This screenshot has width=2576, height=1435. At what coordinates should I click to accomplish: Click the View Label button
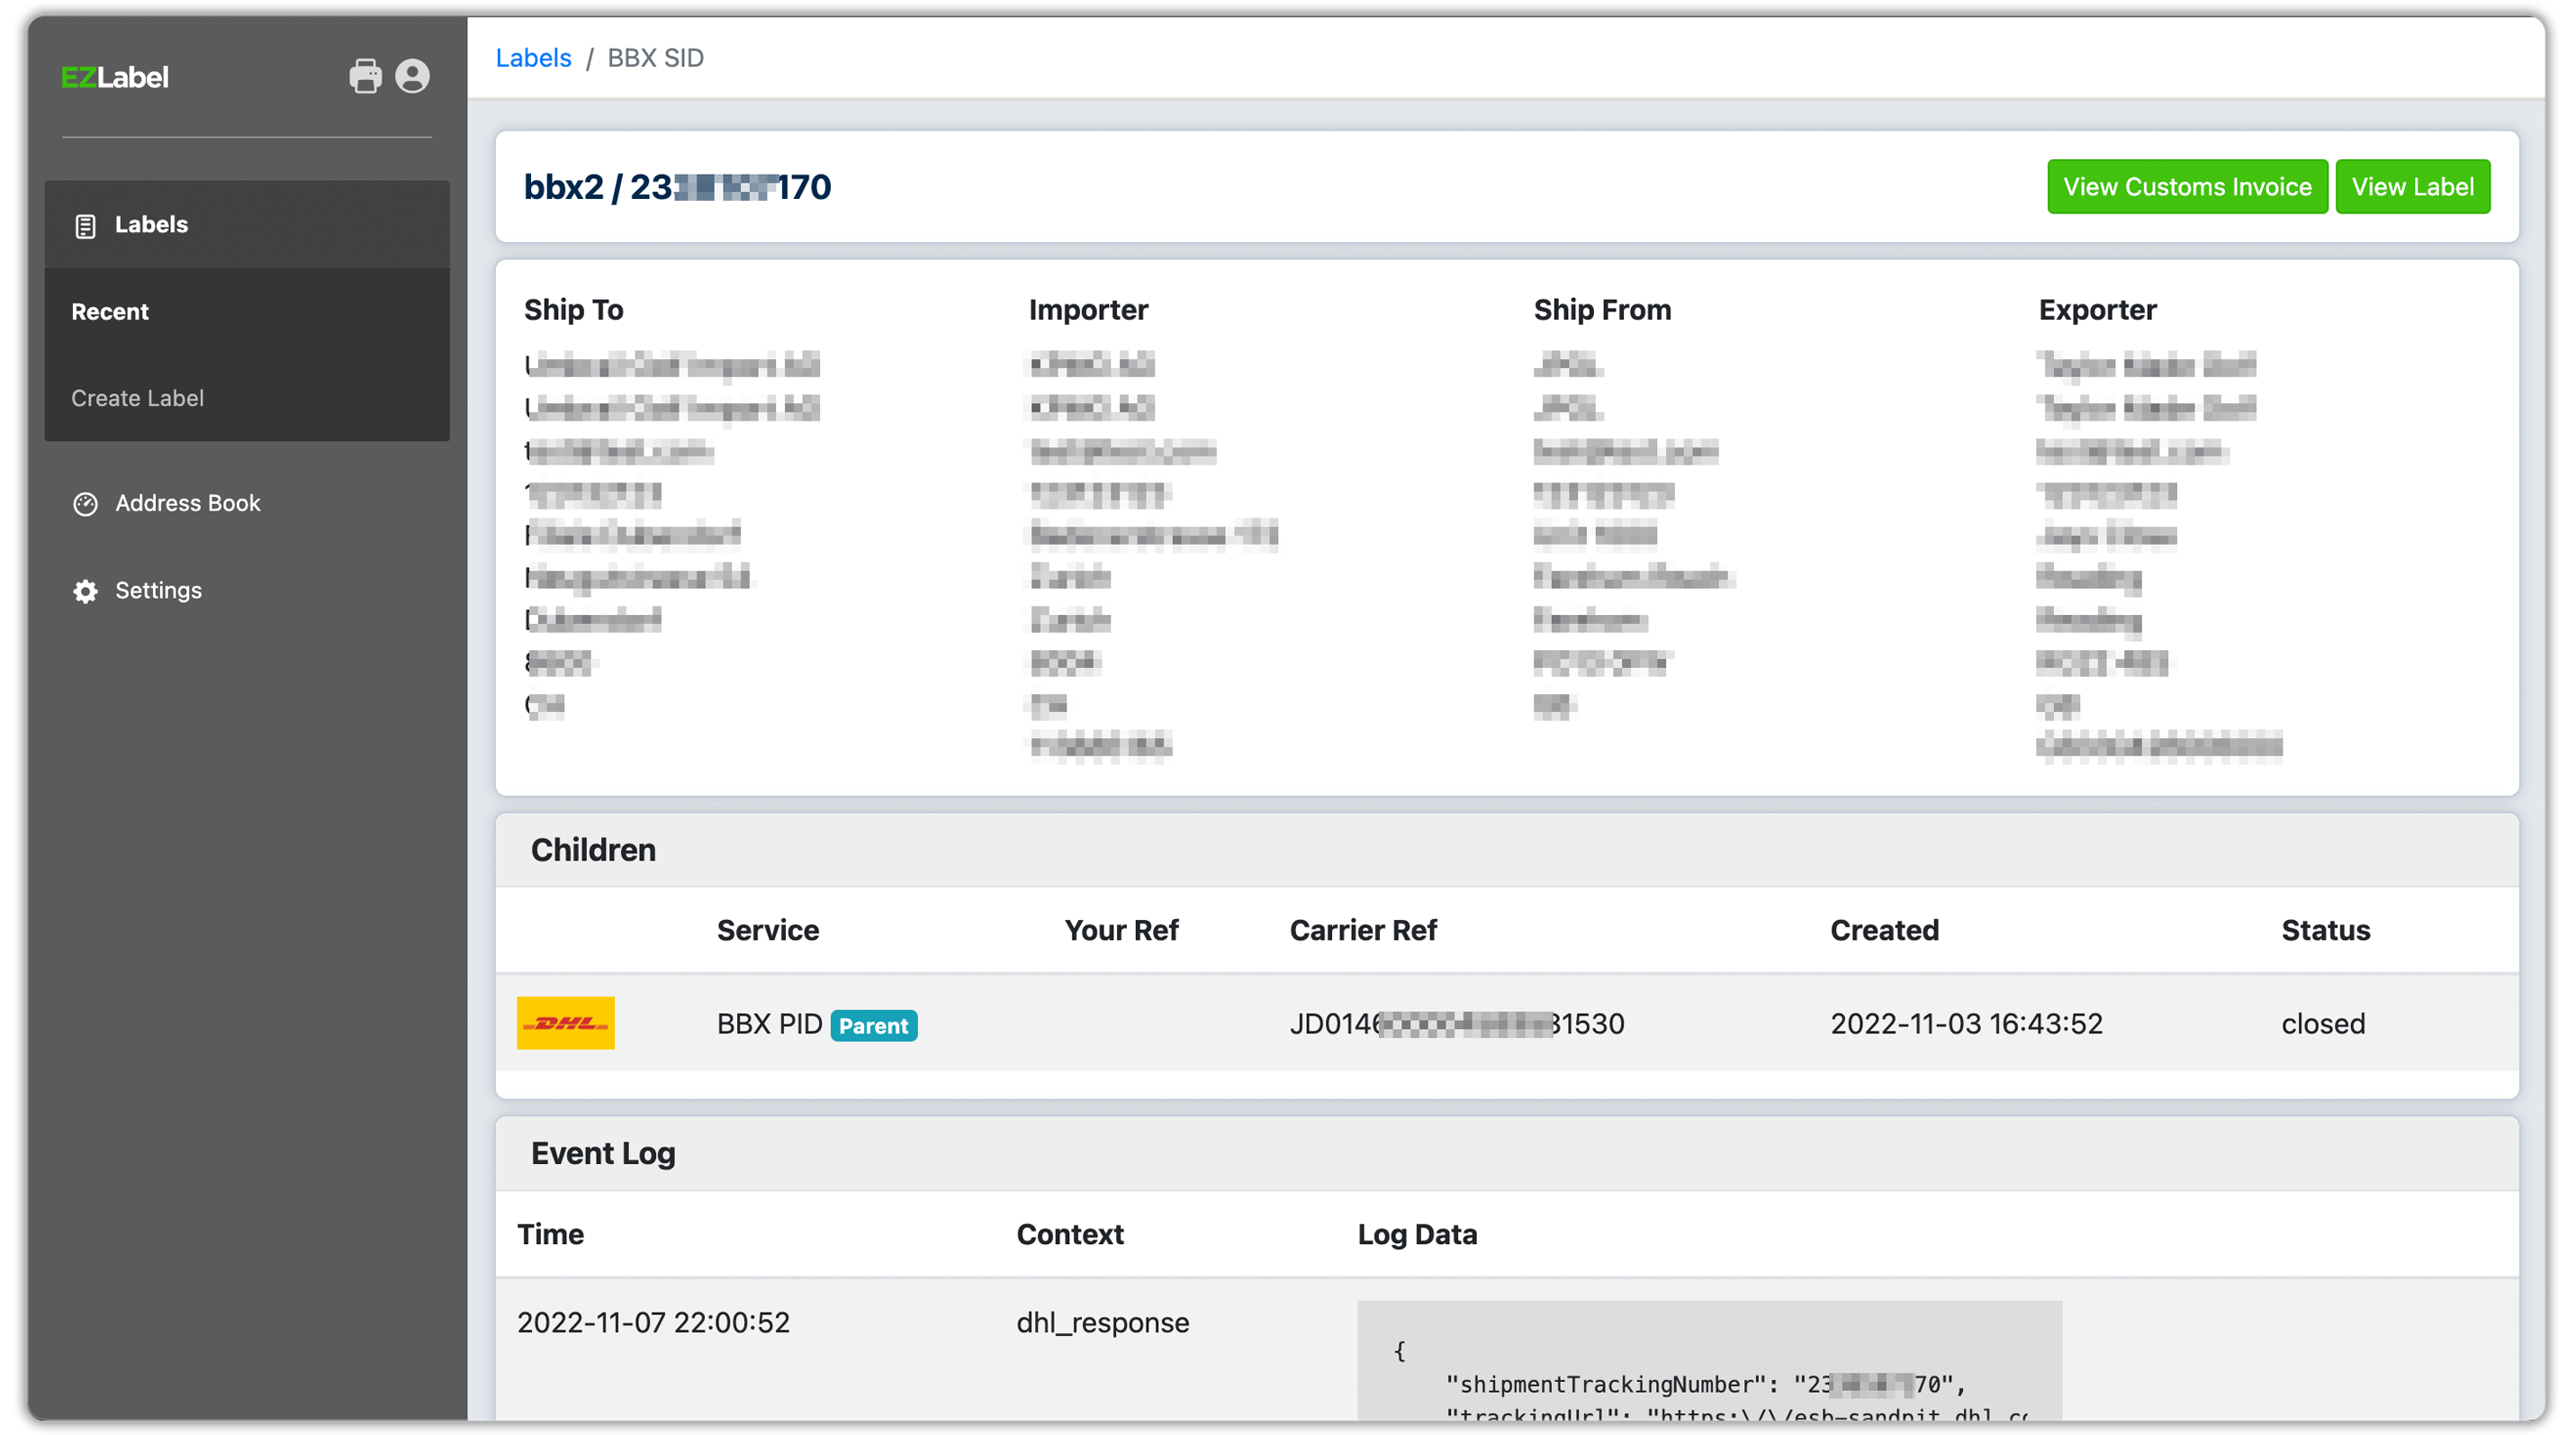coord(2413,186)
